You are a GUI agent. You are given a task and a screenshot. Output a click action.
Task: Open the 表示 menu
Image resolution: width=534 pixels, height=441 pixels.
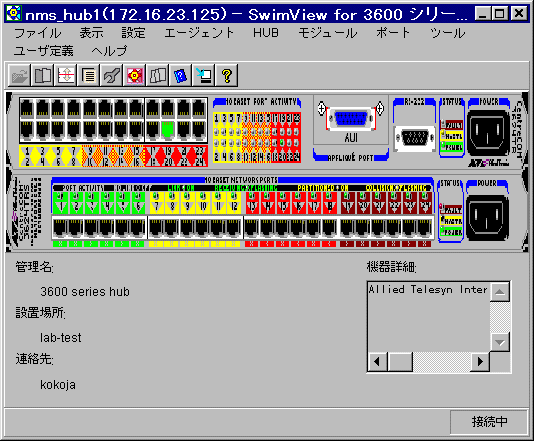pos(91,33)
